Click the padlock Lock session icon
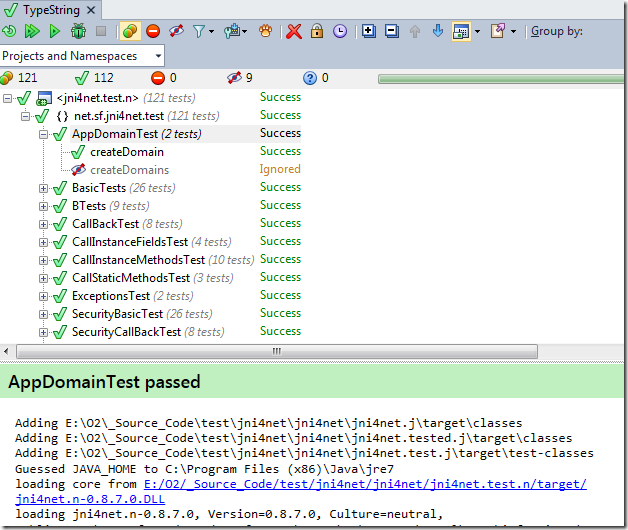628x530 pixels. click(x=316, y=32)
